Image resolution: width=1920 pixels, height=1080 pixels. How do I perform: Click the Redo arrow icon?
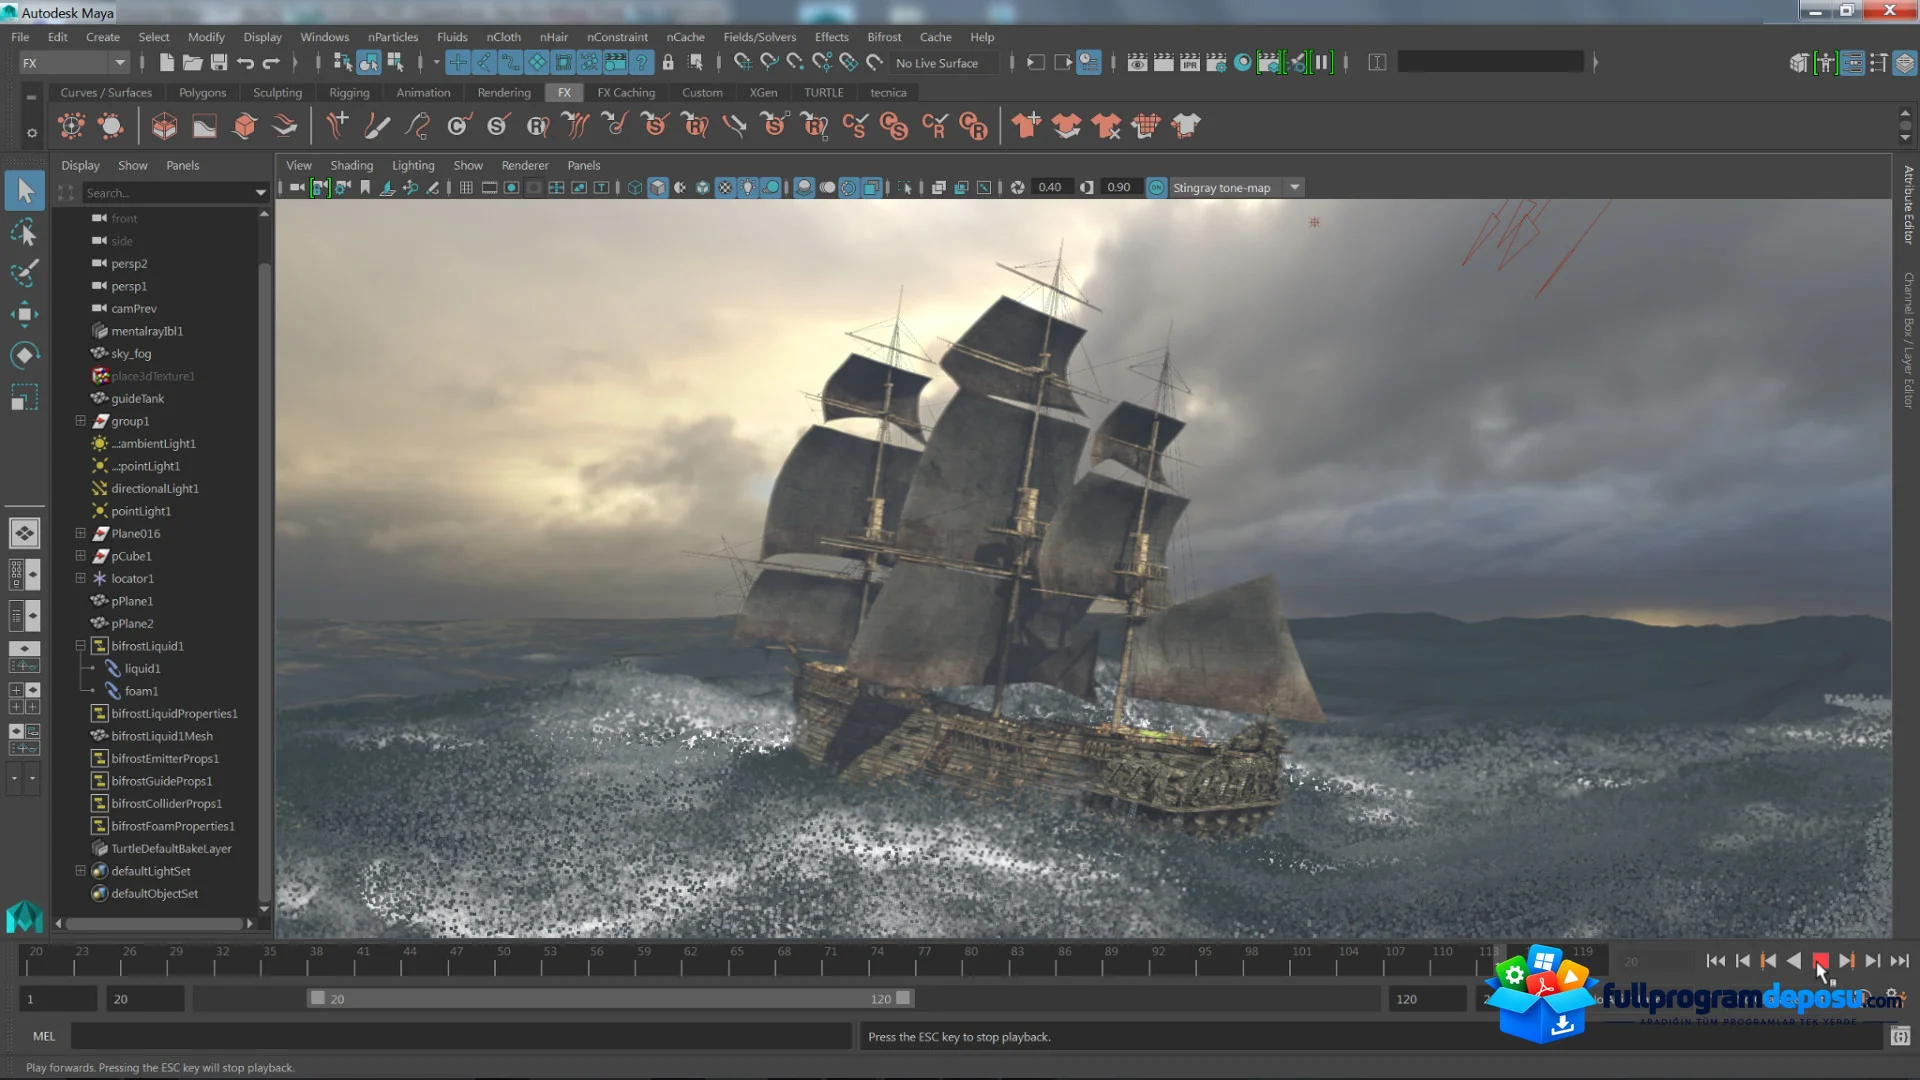pyautogui.click(x=271, y=63)
